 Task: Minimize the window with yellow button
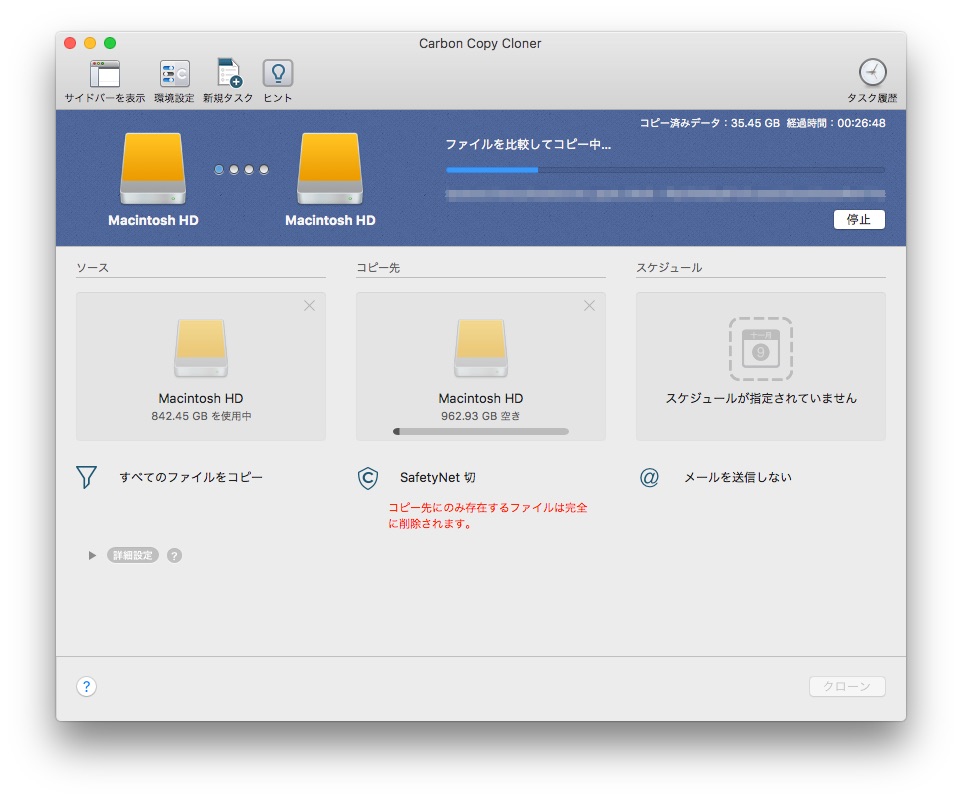90,43
